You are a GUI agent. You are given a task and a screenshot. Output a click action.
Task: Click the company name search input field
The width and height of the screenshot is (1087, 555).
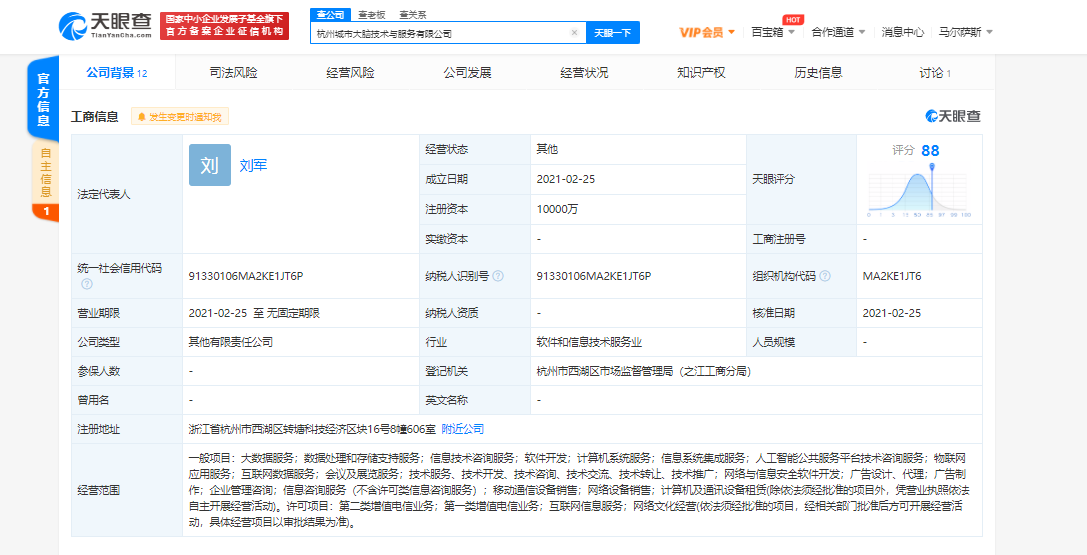[440, 33]
